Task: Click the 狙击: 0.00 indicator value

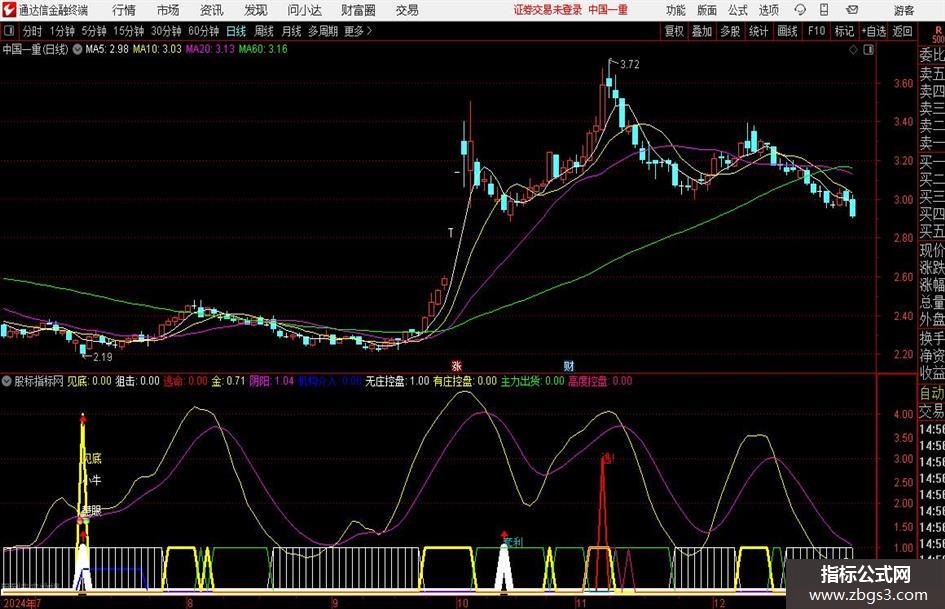Action: click(x=137, y=380)
